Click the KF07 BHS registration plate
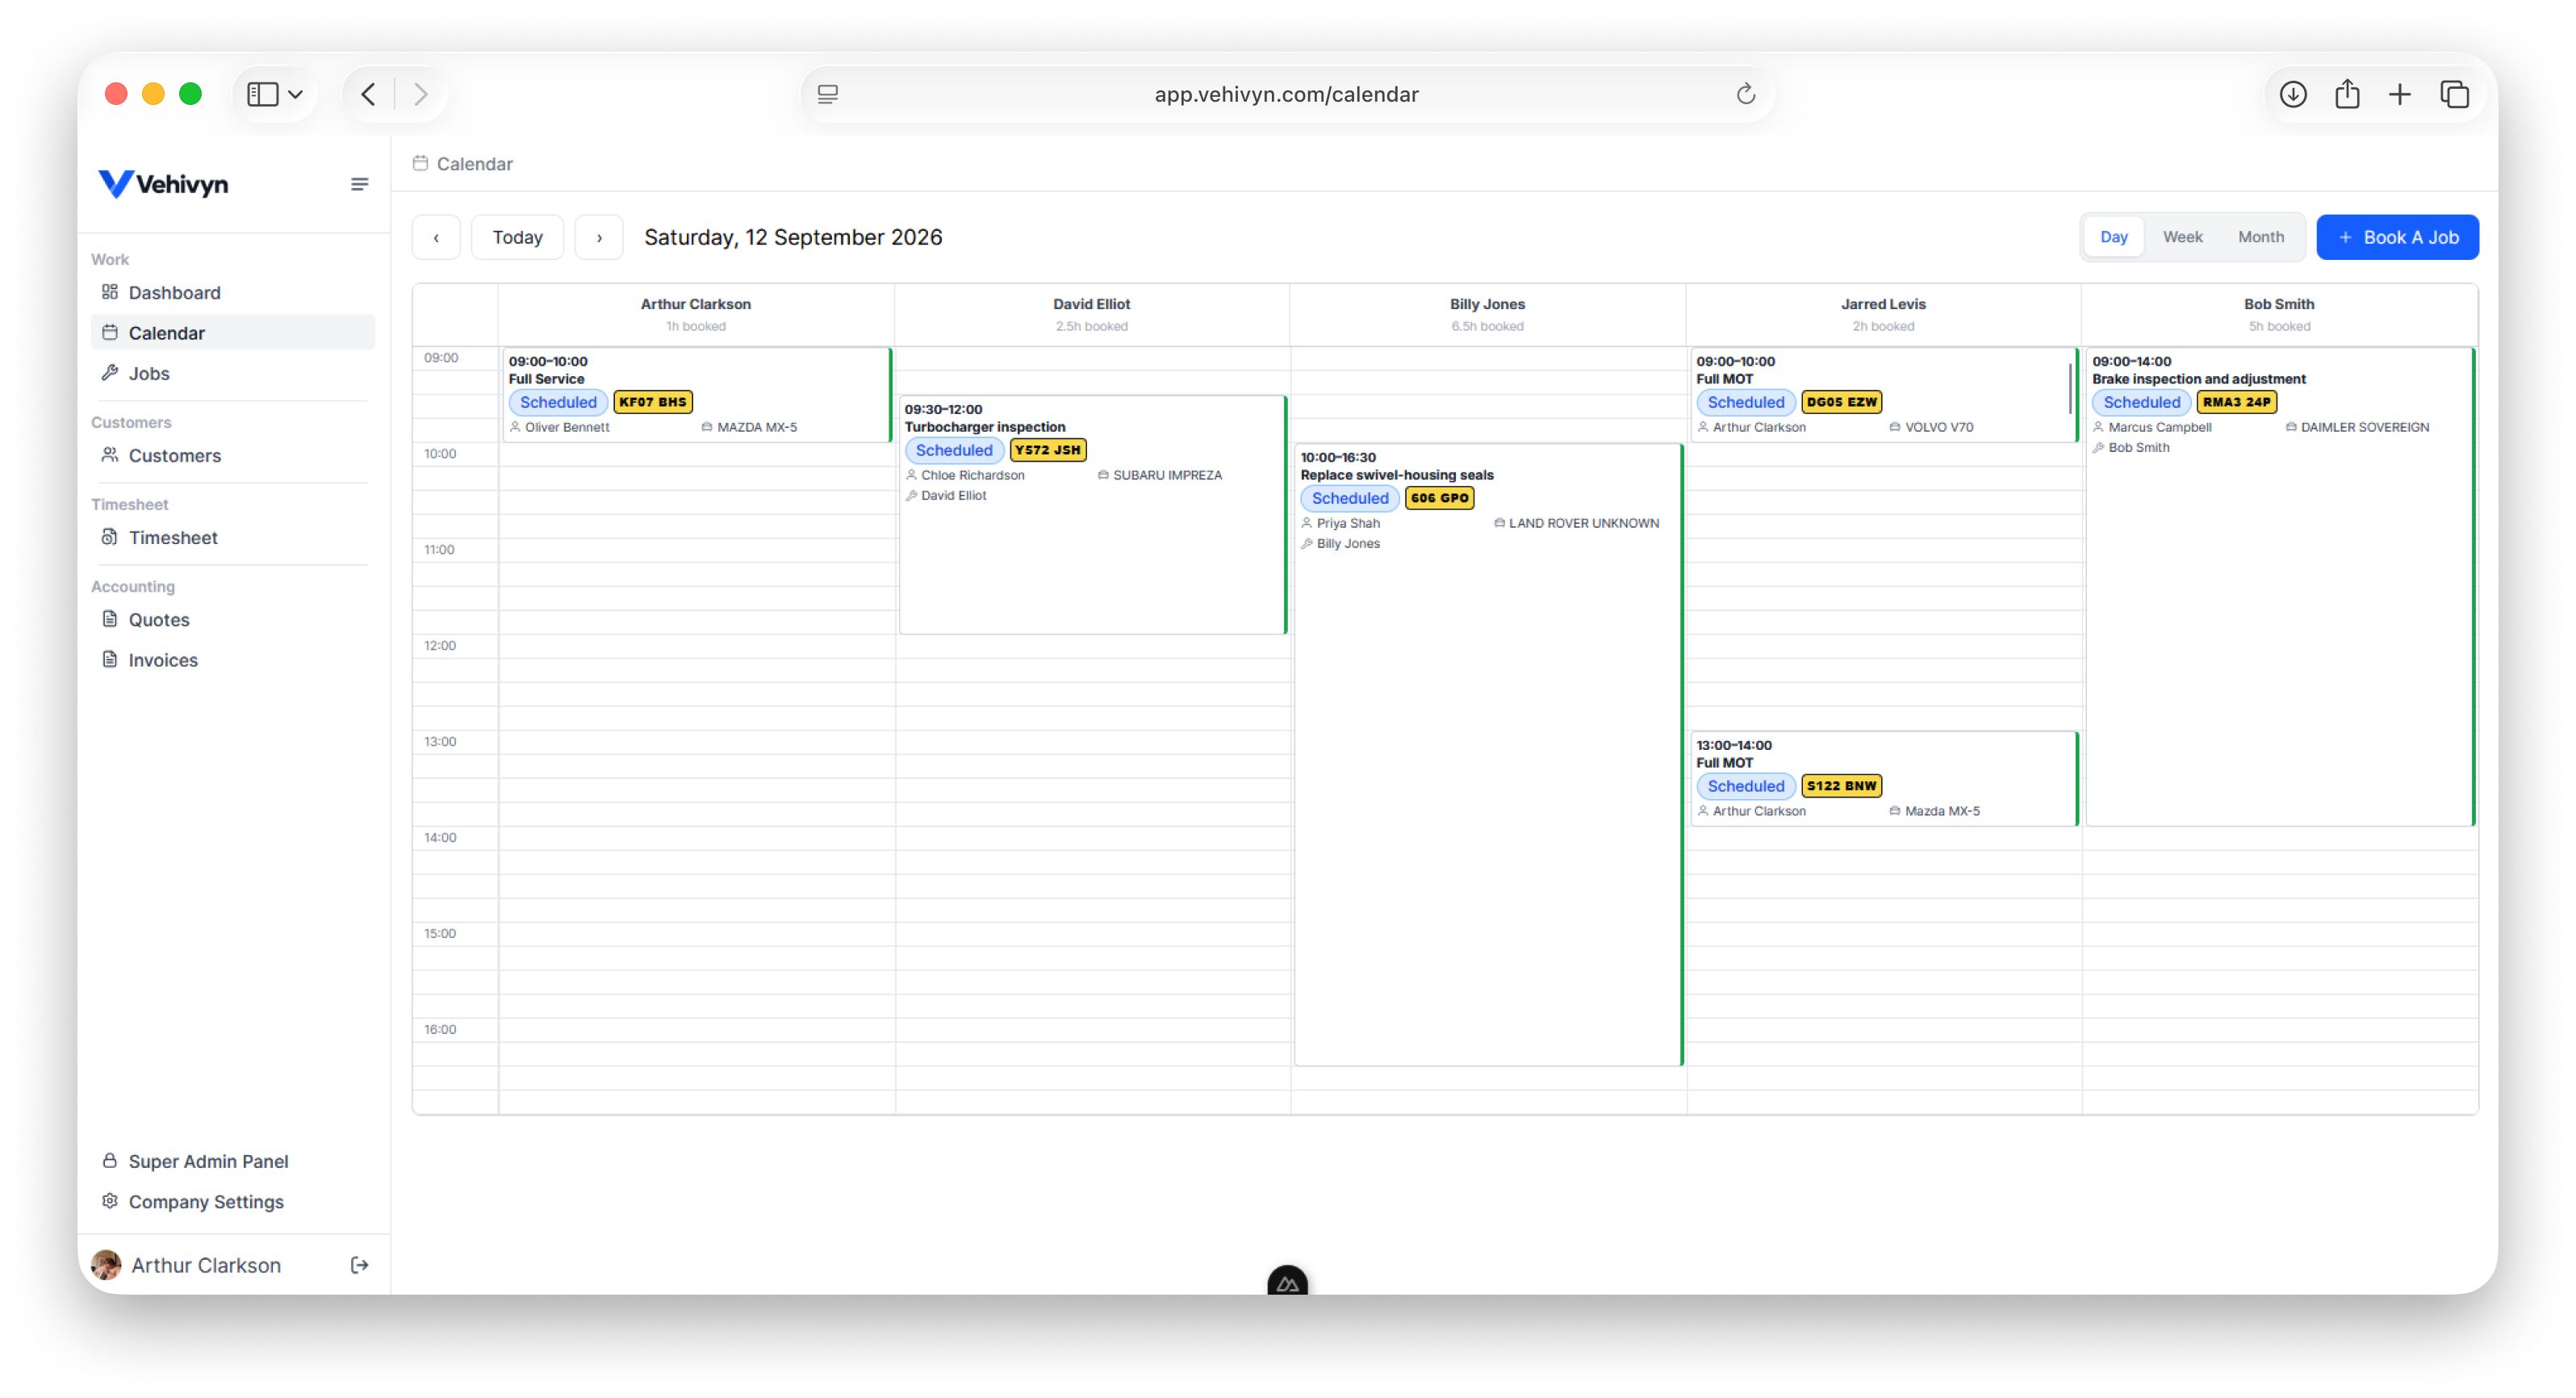The width and height of the screenshot is (2576, 1398). click(x=652, y=402)
